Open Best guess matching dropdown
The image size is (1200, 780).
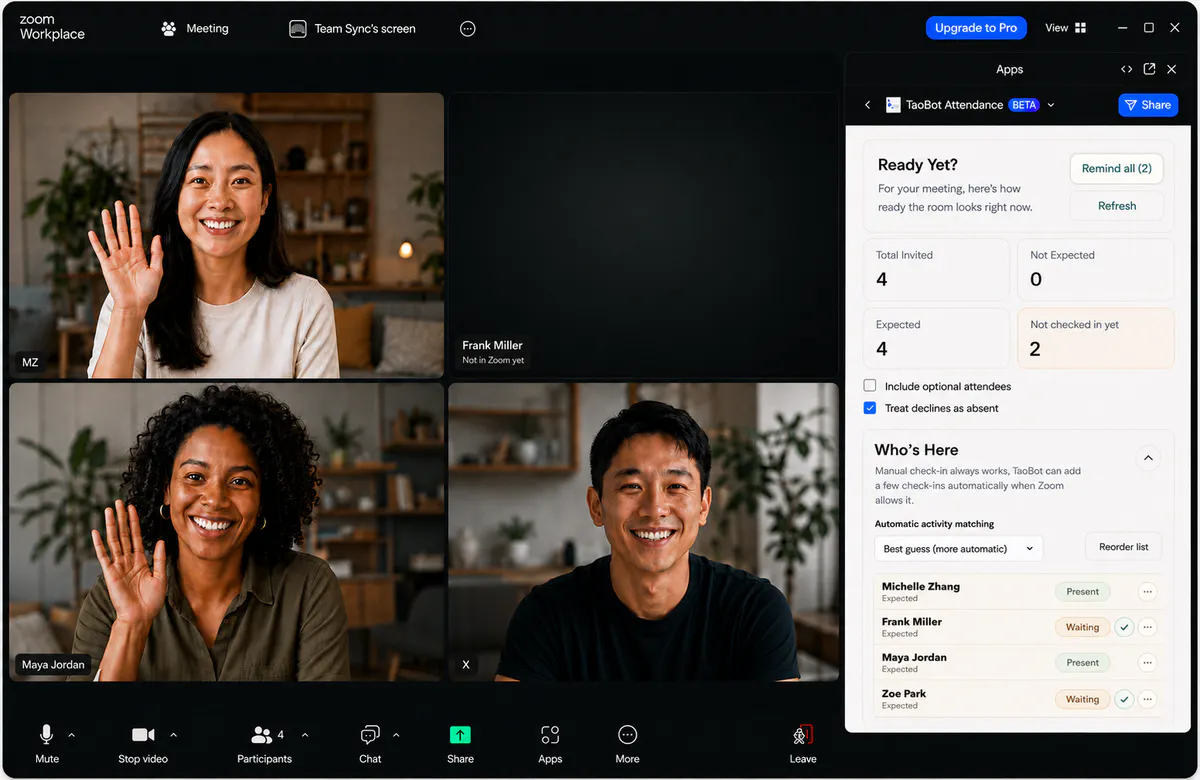tap(959, 548)
